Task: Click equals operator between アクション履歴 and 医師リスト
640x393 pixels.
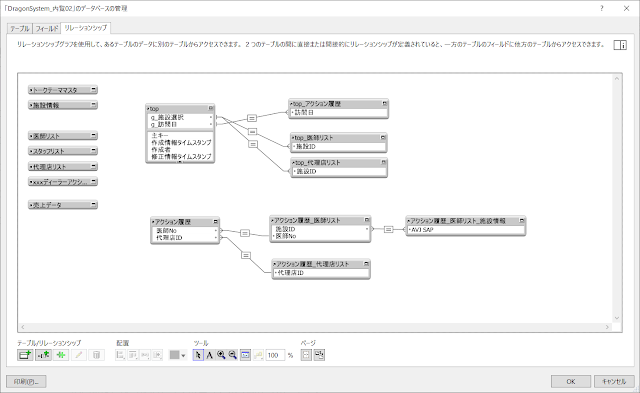Action: pyautogui.click(x=244, y=233)
